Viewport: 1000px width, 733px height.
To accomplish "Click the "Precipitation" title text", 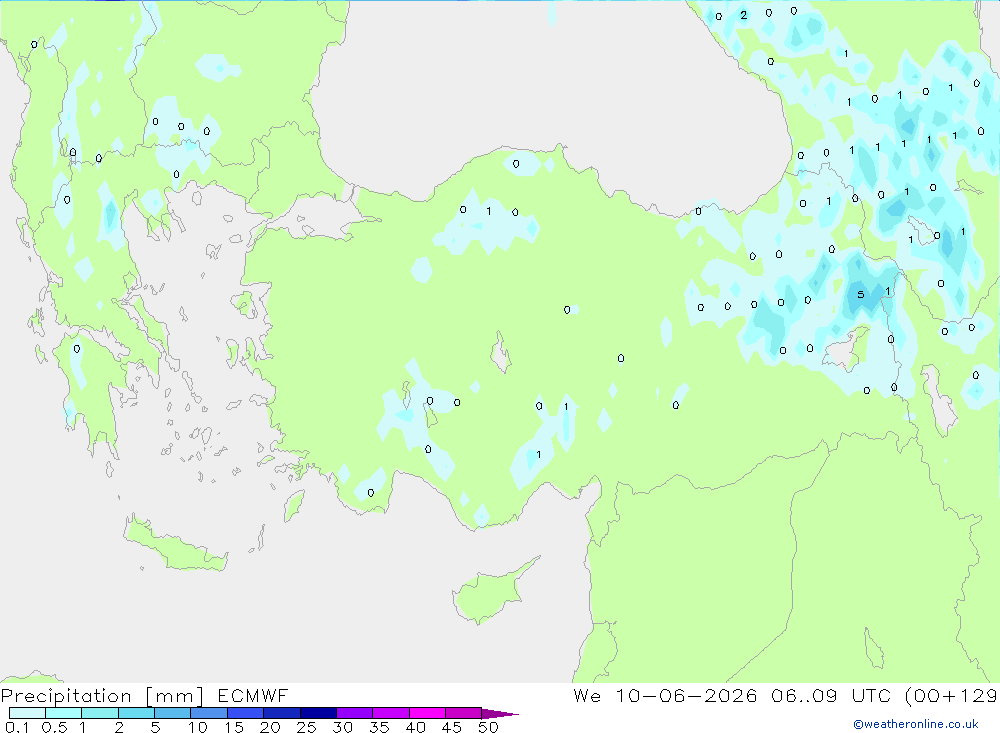I will coord(66,696).
